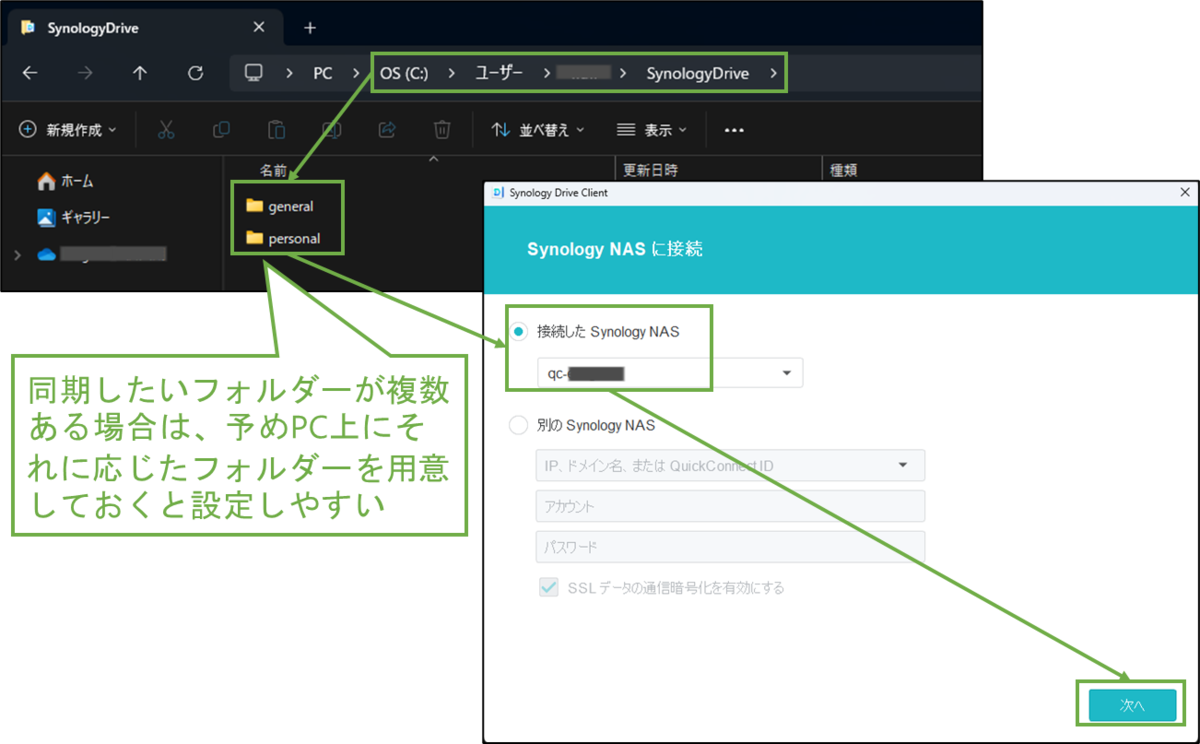Open 並べ替え sort dropdown

(538, 130)
